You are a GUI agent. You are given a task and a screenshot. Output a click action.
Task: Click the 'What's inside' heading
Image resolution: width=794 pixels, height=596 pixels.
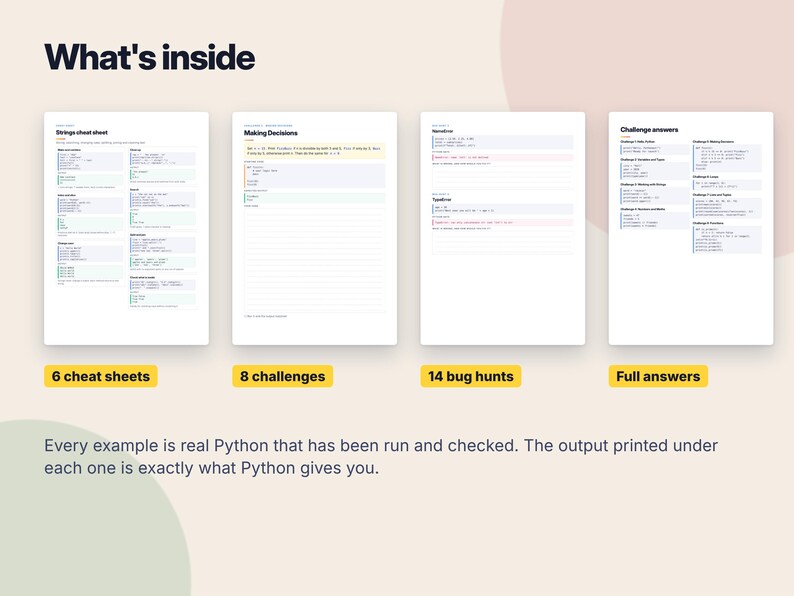pos(150,57)
